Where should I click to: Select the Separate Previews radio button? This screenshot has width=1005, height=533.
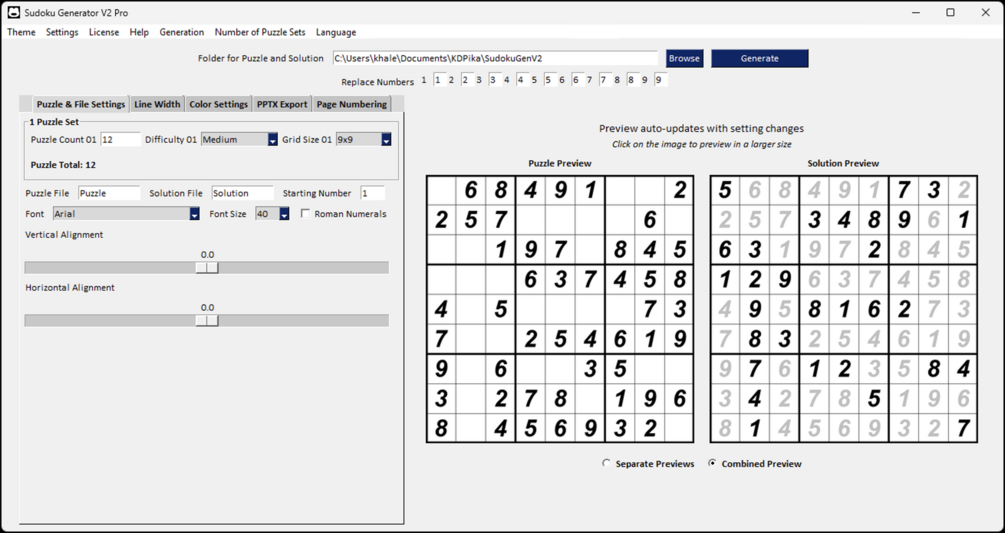click(606, 463)
